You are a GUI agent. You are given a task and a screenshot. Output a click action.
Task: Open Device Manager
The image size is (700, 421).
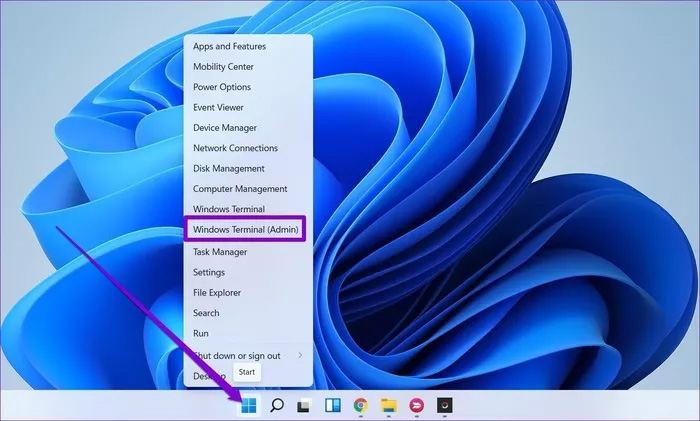click(225, 128)
